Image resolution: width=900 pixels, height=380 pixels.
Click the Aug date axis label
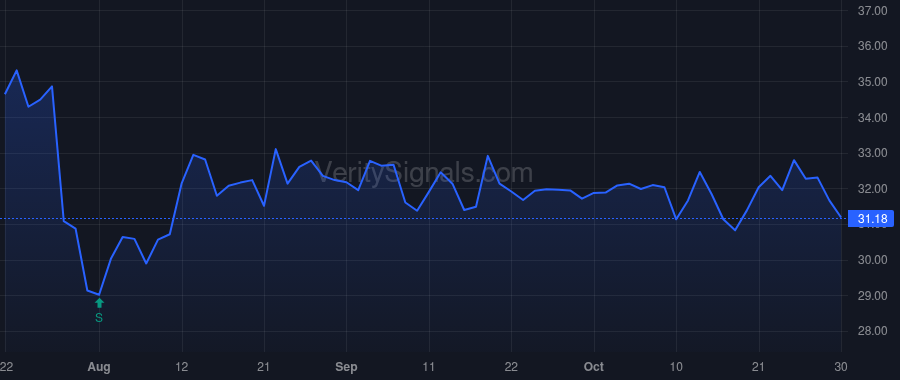(99, 367)
